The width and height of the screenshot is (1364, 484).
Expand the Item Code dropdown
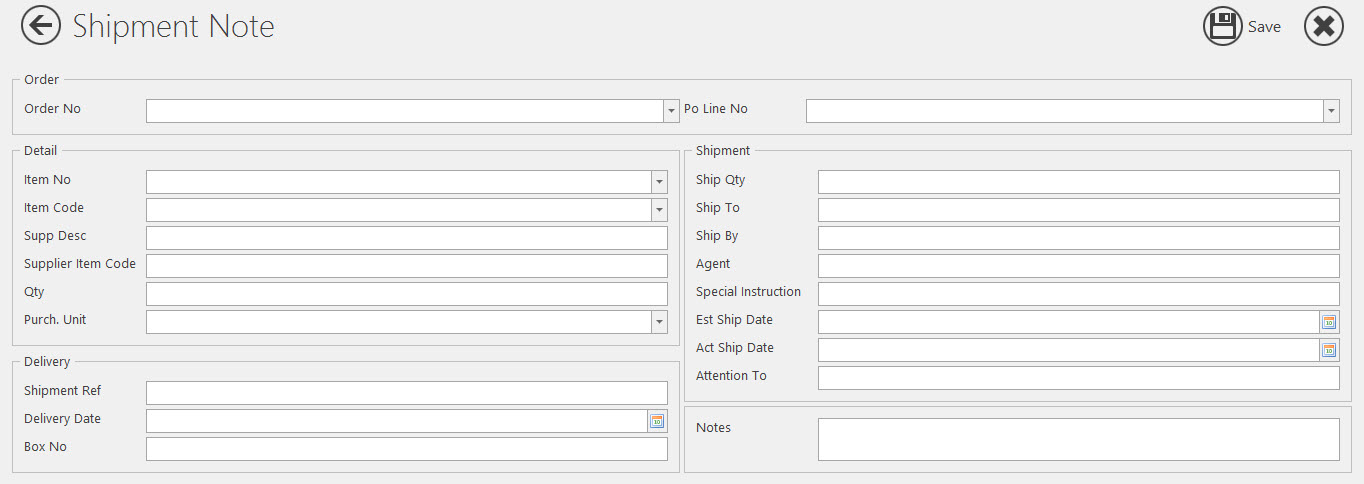coord(659,210)
